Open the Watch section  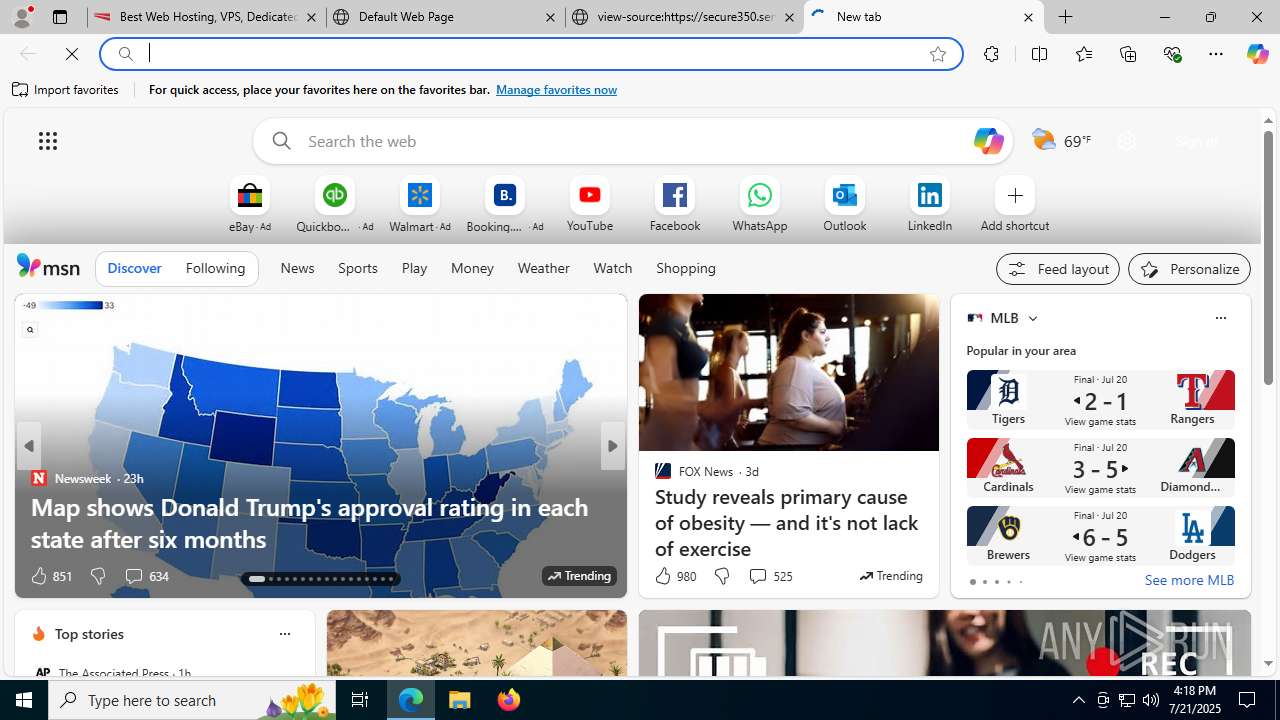[x=612, y=269]
